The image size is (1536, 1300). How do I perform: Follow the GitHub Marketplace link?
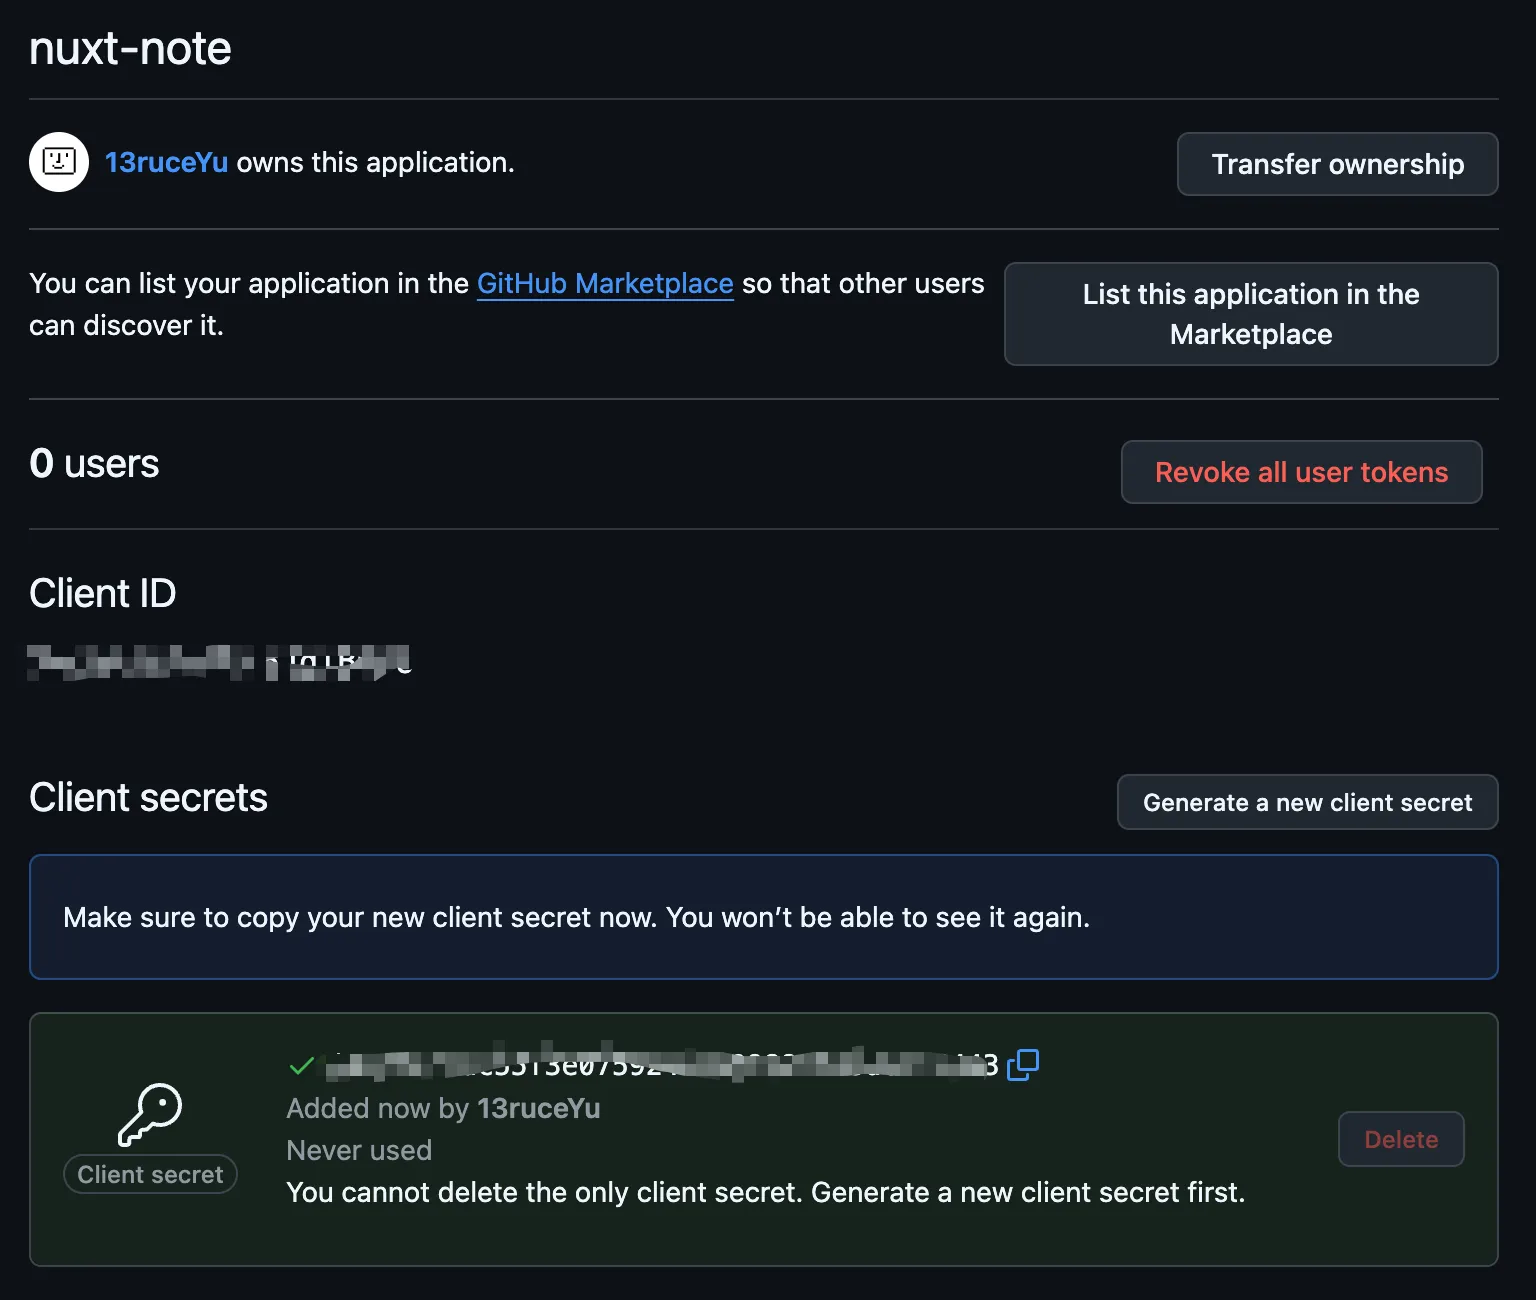[x=605, y=284]
